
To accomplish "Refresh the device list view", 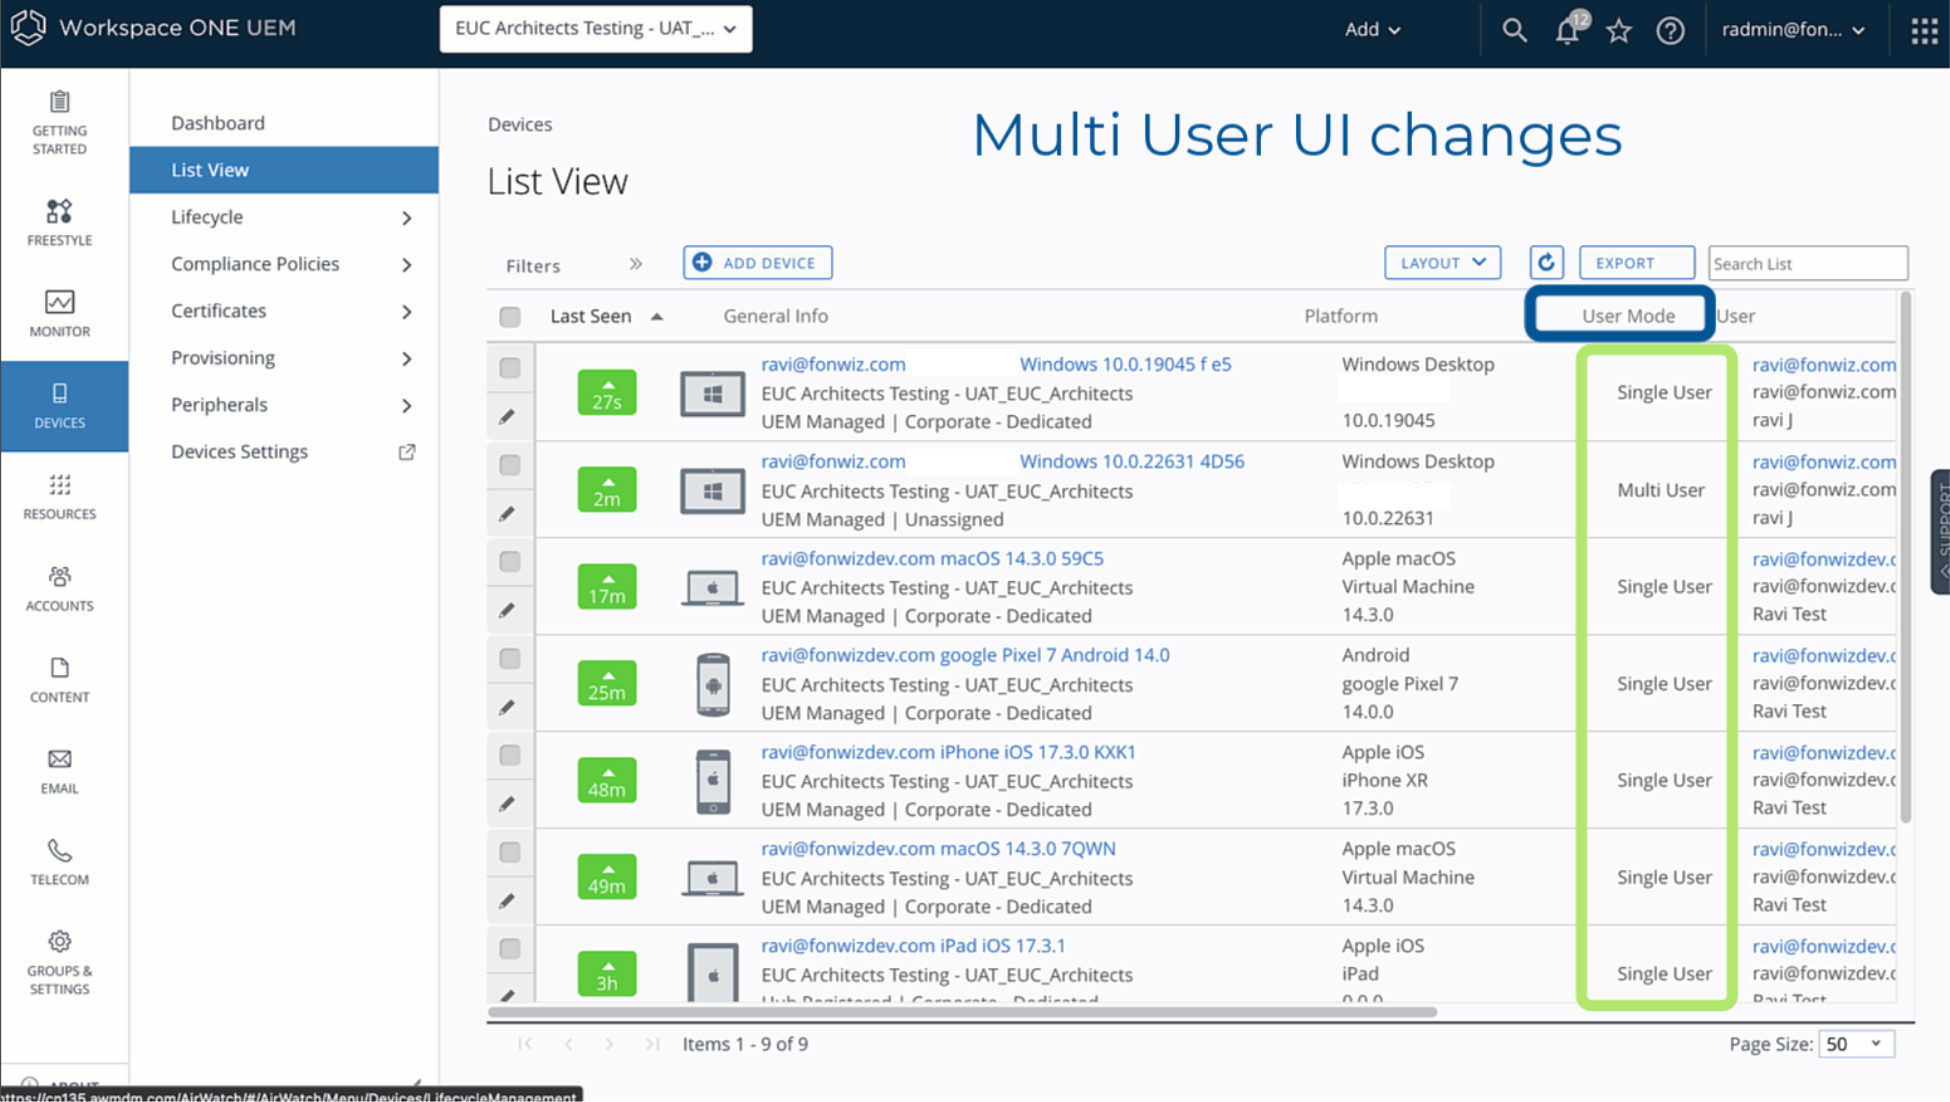I will tap(1546, 262).
